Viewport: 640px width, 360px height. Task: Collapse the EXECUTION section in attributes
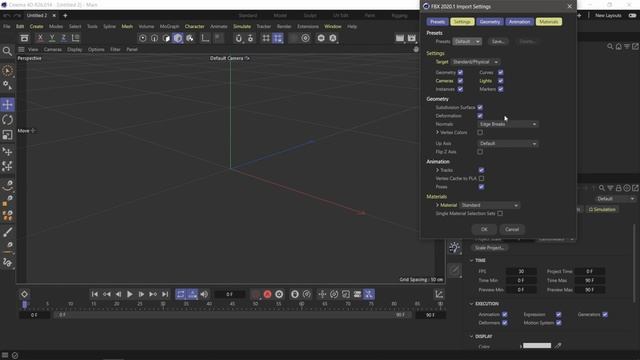[471, 304]
